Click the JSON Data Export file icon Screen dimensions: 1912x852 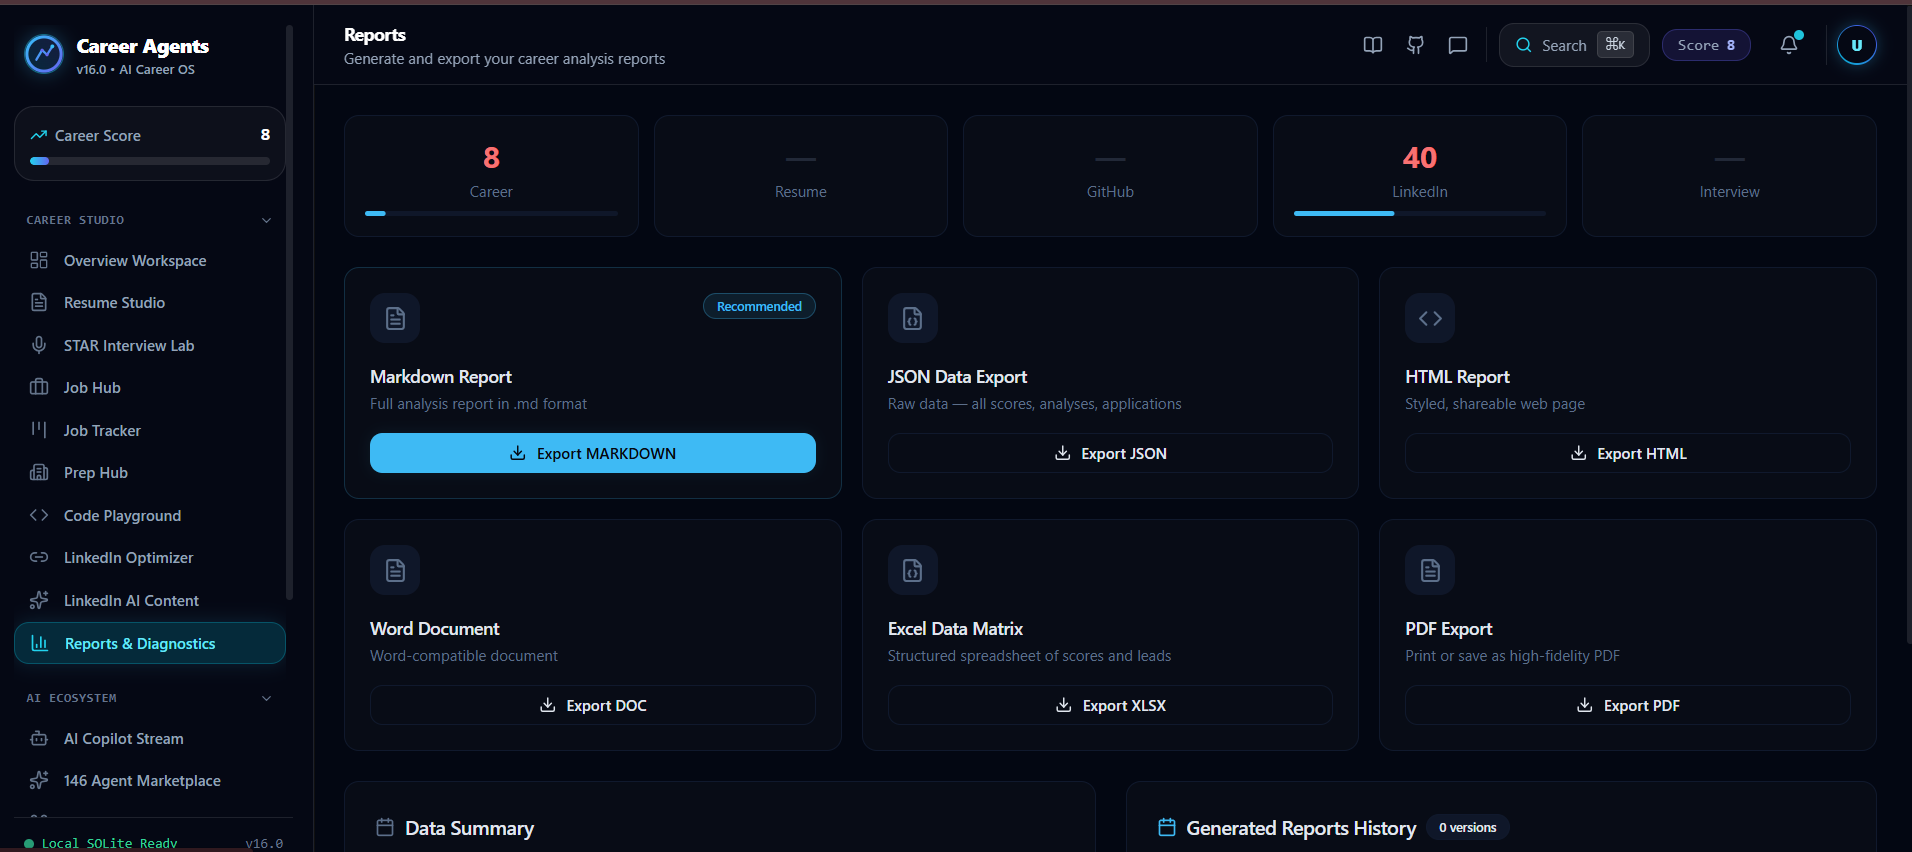tap(913, 318)
